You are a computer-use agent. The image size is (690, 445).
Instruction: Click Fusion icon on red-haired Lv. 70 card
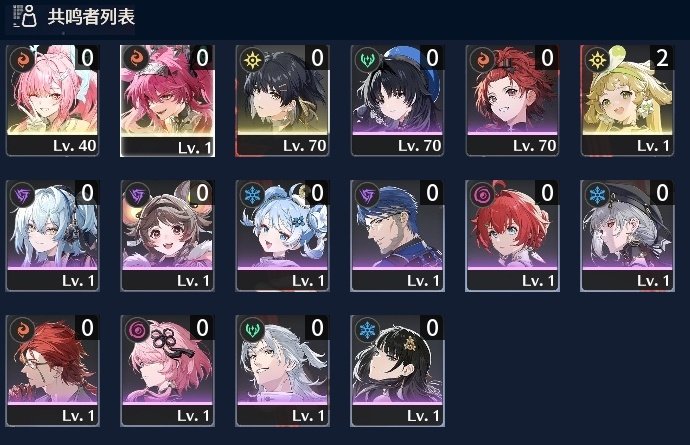[x=482, y=59]
